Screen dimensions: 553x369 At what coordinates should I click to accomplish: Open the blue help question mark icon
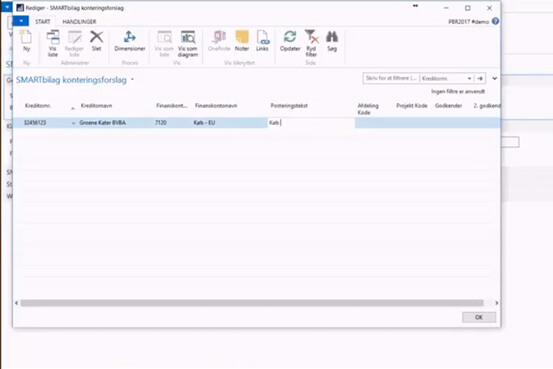click(x=495, y=21)
